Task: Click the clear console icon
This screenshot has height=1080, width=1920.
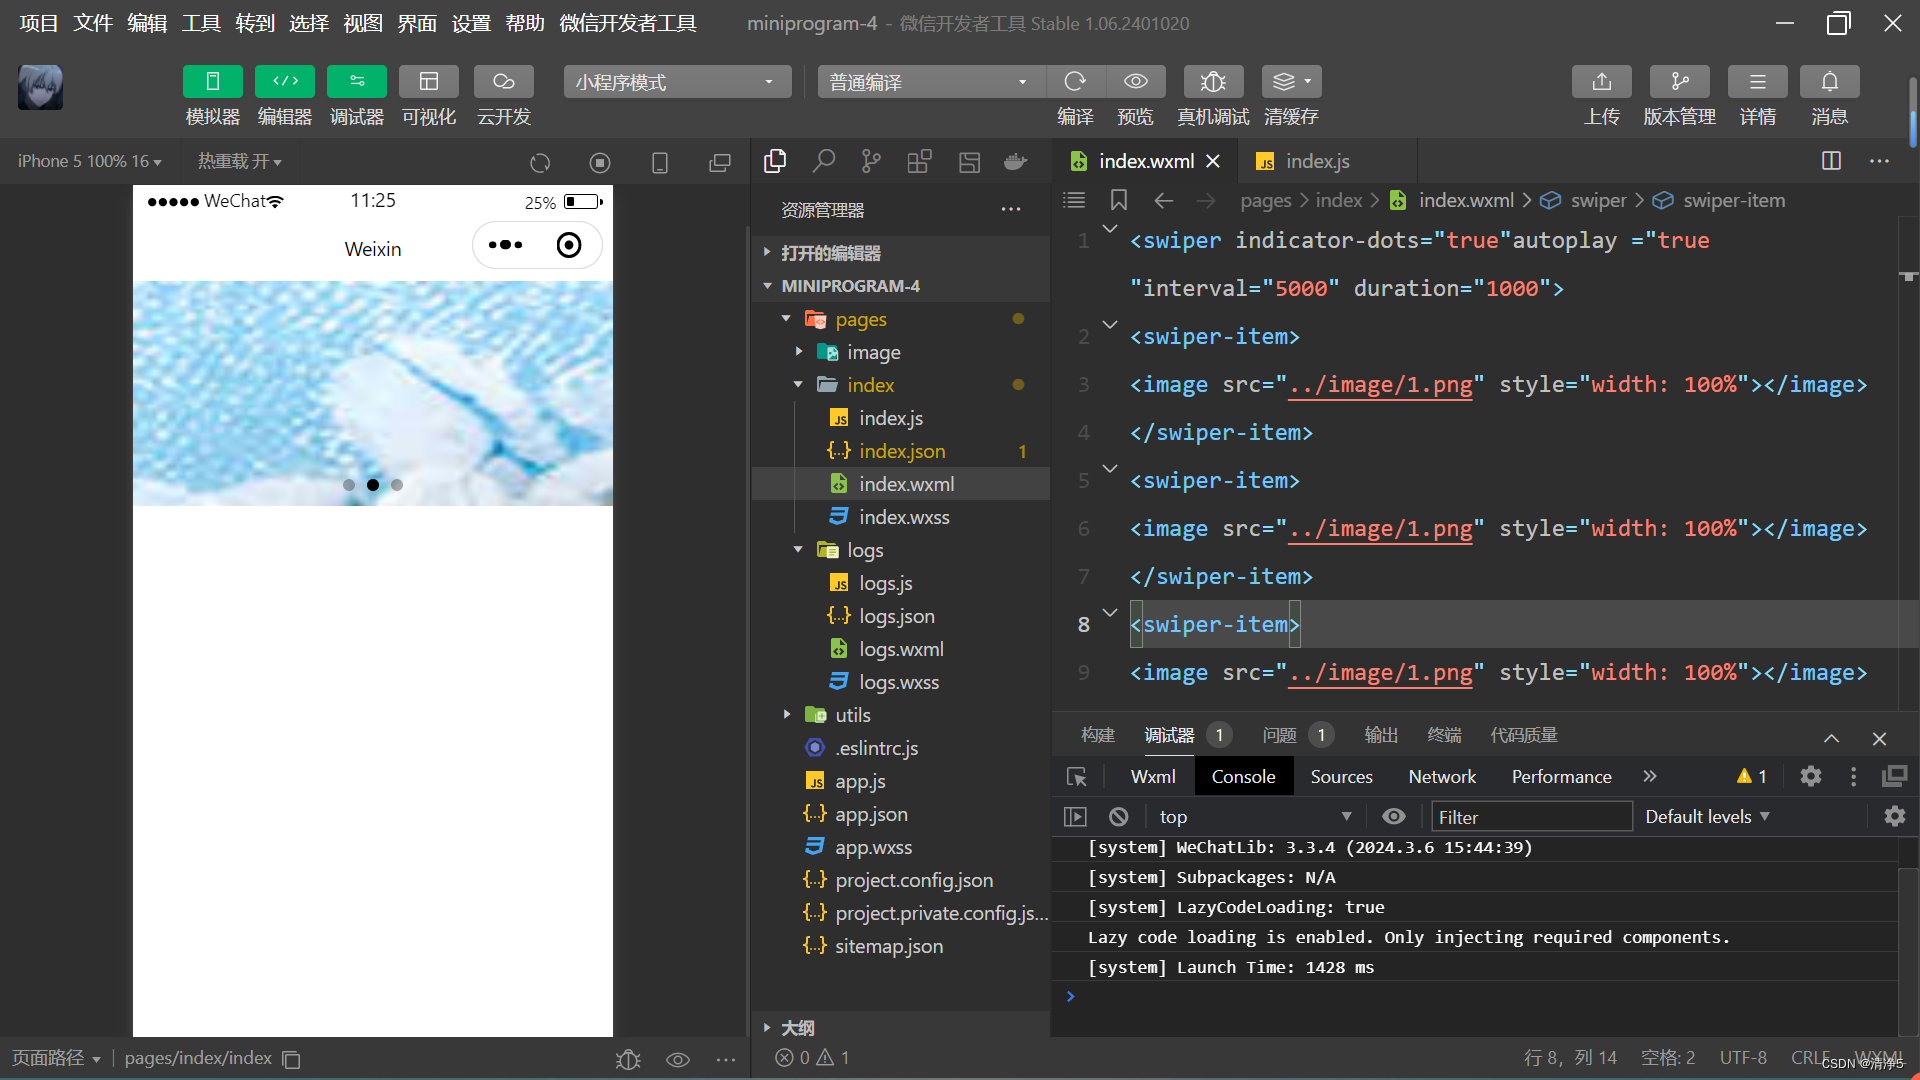Action: [1119, 817]
